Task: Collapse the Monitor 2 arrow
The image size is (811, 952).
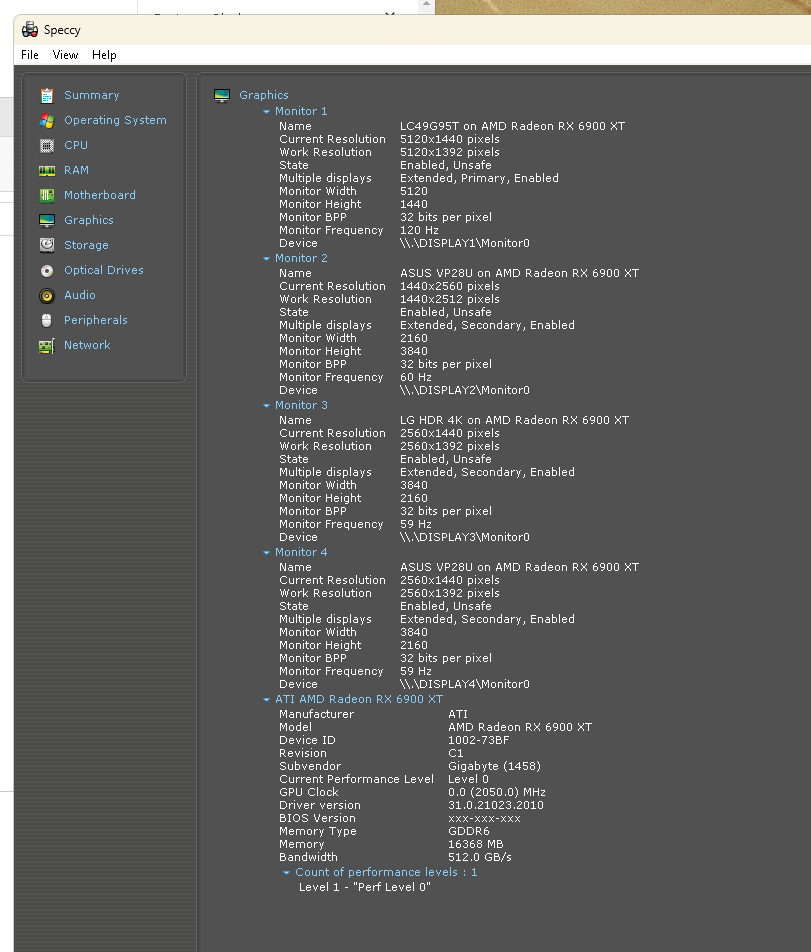Action: (266, 259)
